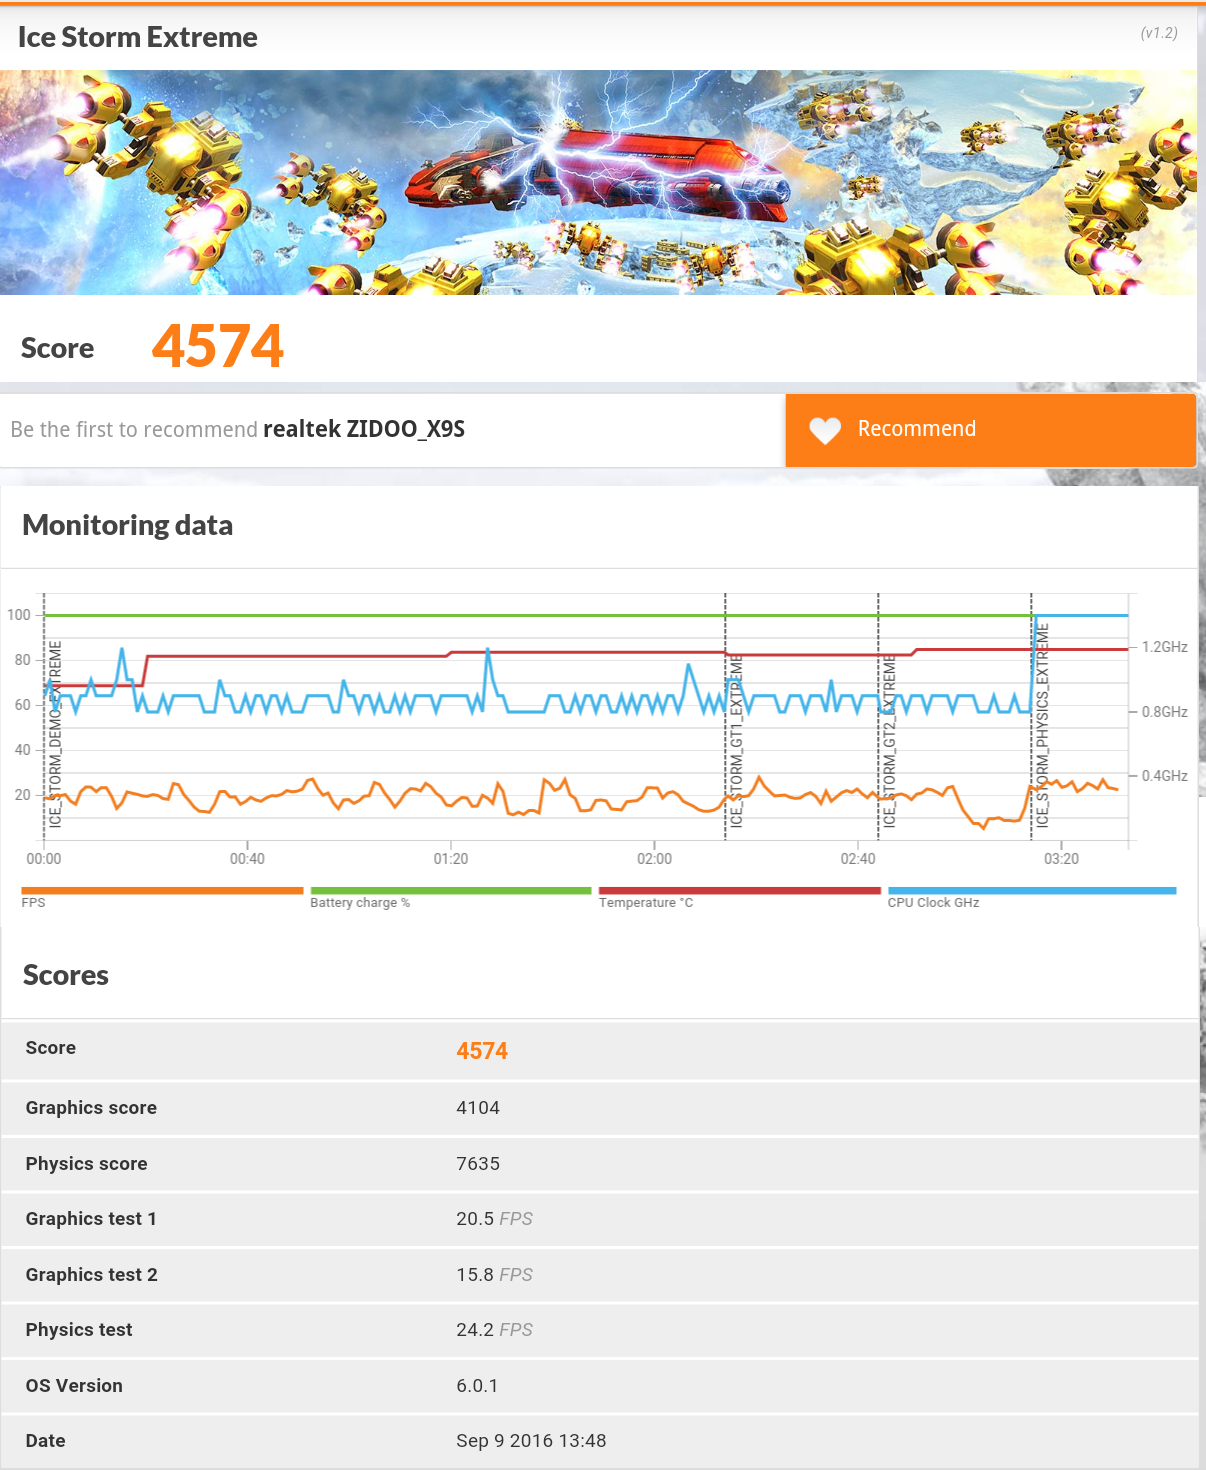The height and width of the screenshot is (1470, 1206).
Task: Click the Graphics score value 4104
Action: pos(478,1108)
